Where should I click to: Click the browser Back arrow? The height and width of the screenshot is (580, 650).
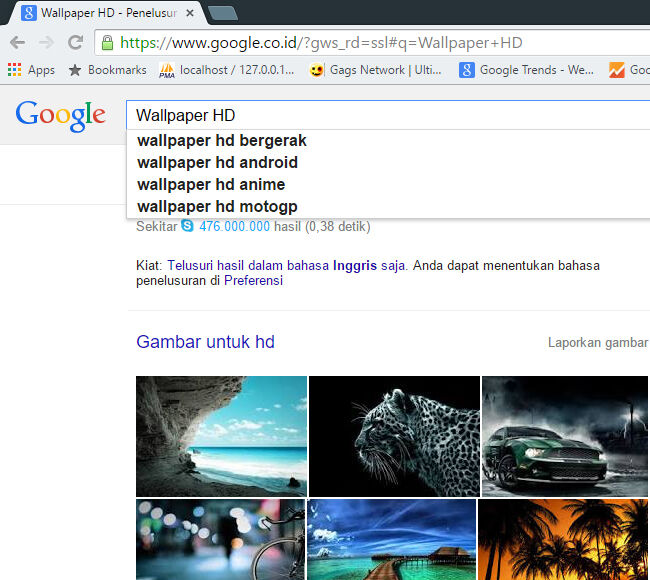[17, 42]
